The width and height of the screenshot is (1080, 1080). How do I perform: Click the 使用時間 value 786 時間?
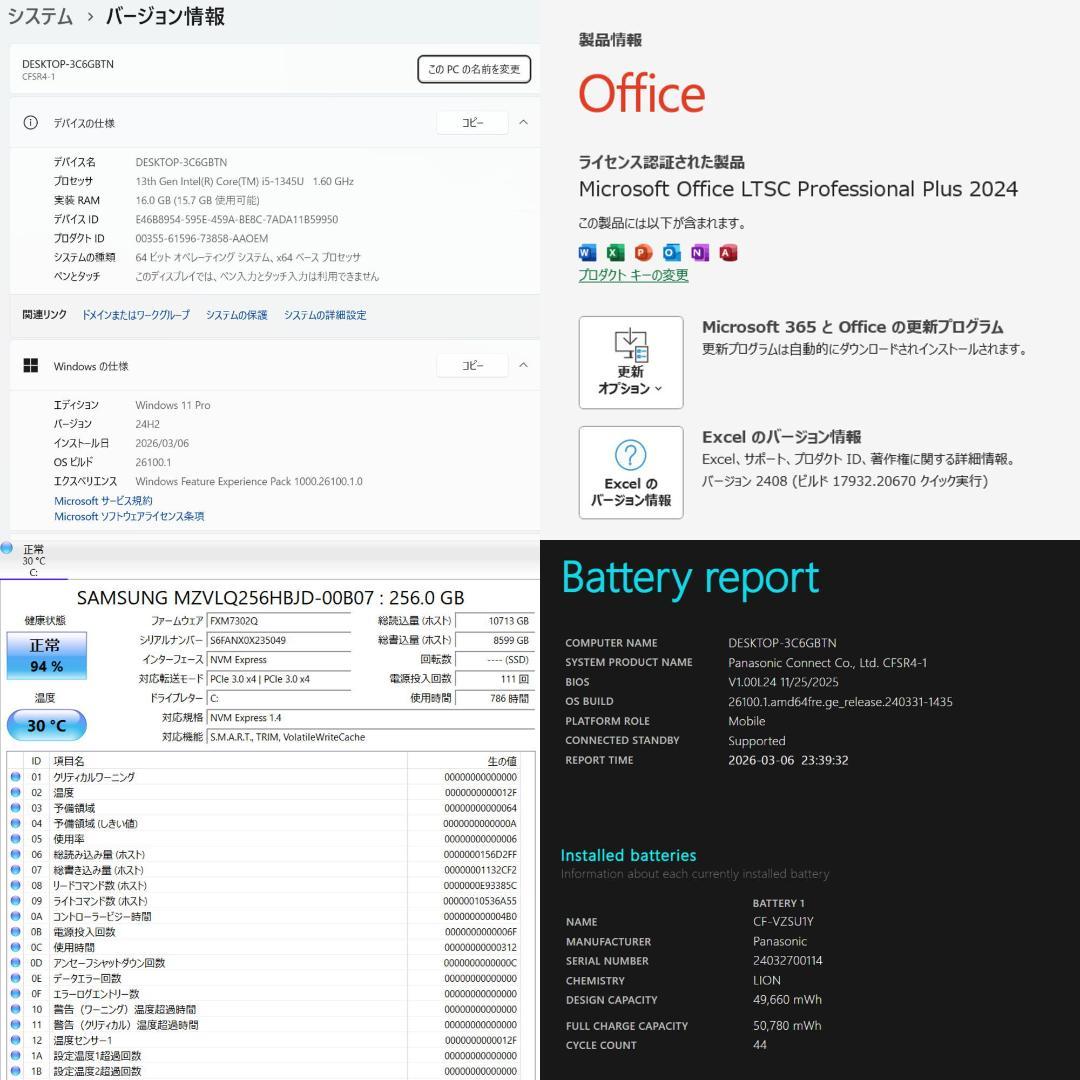coord(495,698)
